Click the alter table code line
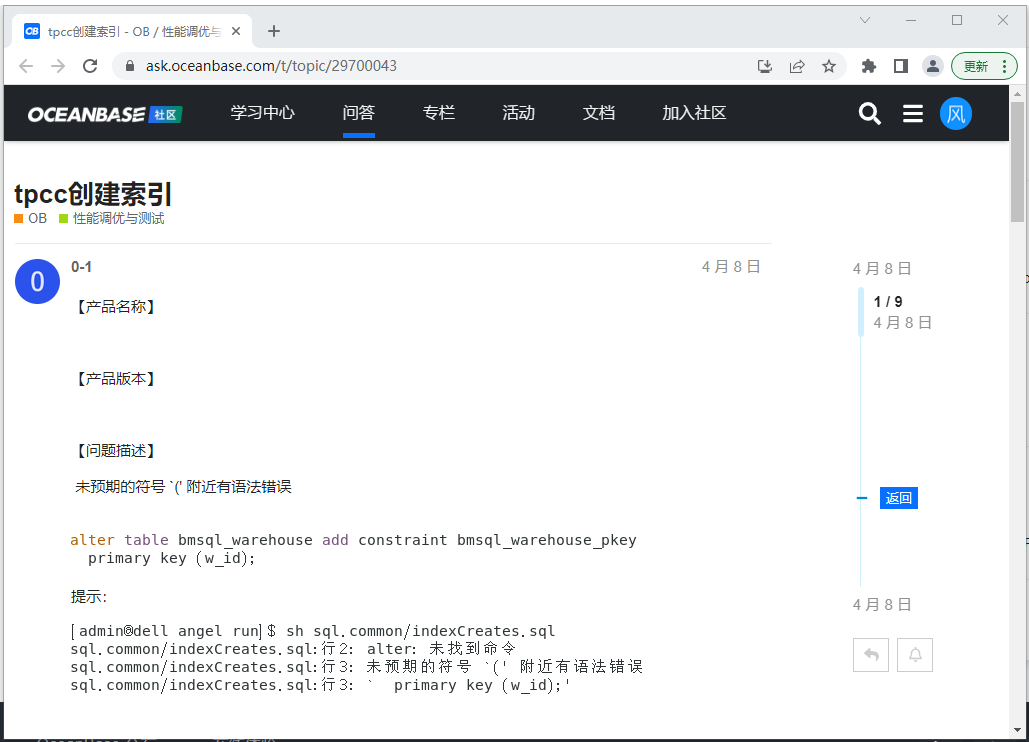1029x742 pixels. (x=353, y=540)
